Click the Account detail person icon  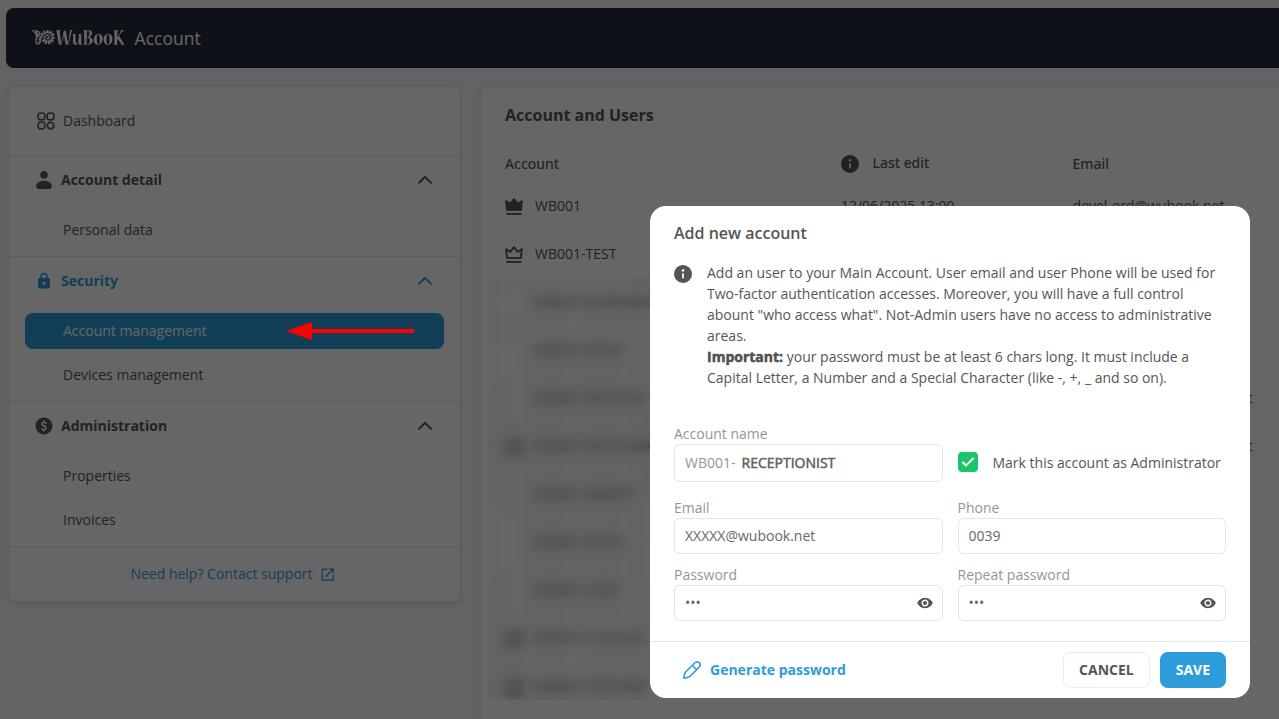(44, 180)
